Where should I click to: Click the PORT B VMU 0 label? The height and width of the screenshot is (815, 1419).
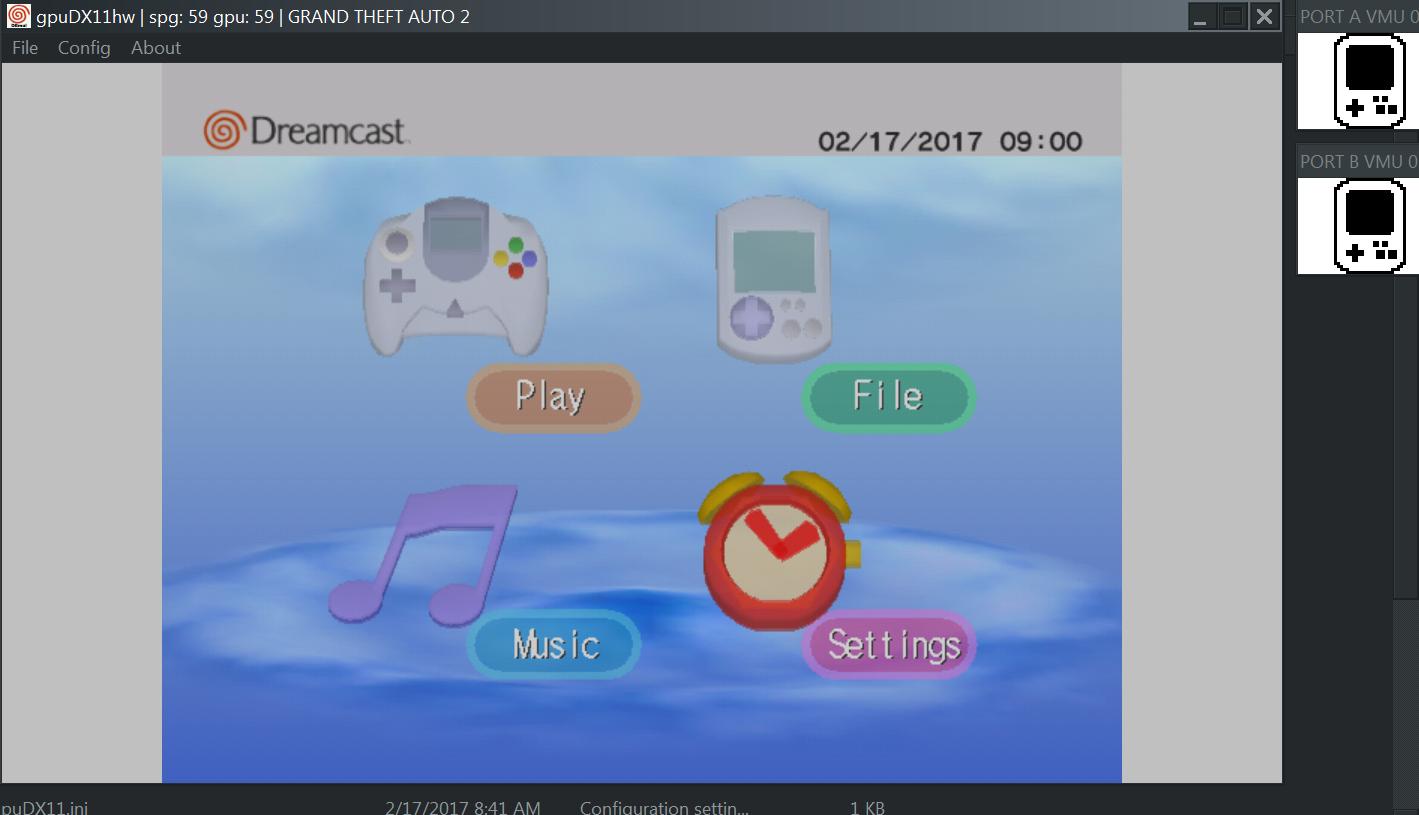(x=1358, y=161)
